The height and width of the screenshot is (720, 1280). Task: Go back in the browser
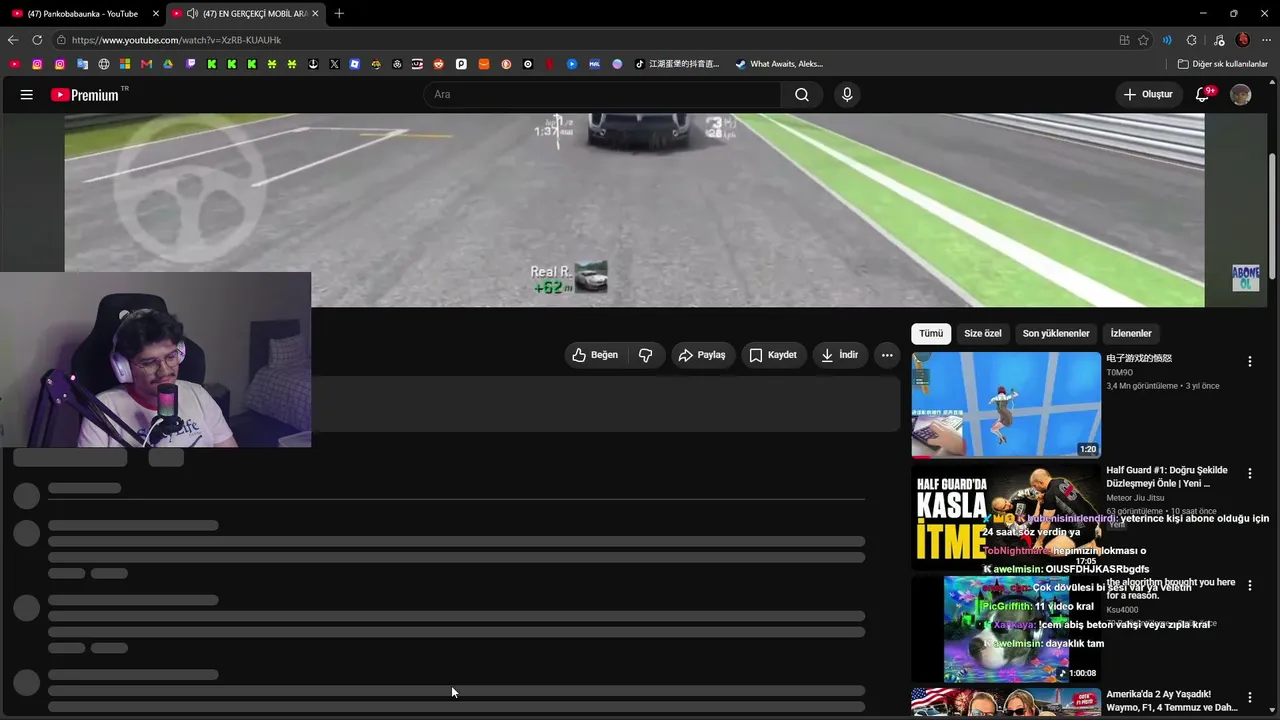pos(13,40)
